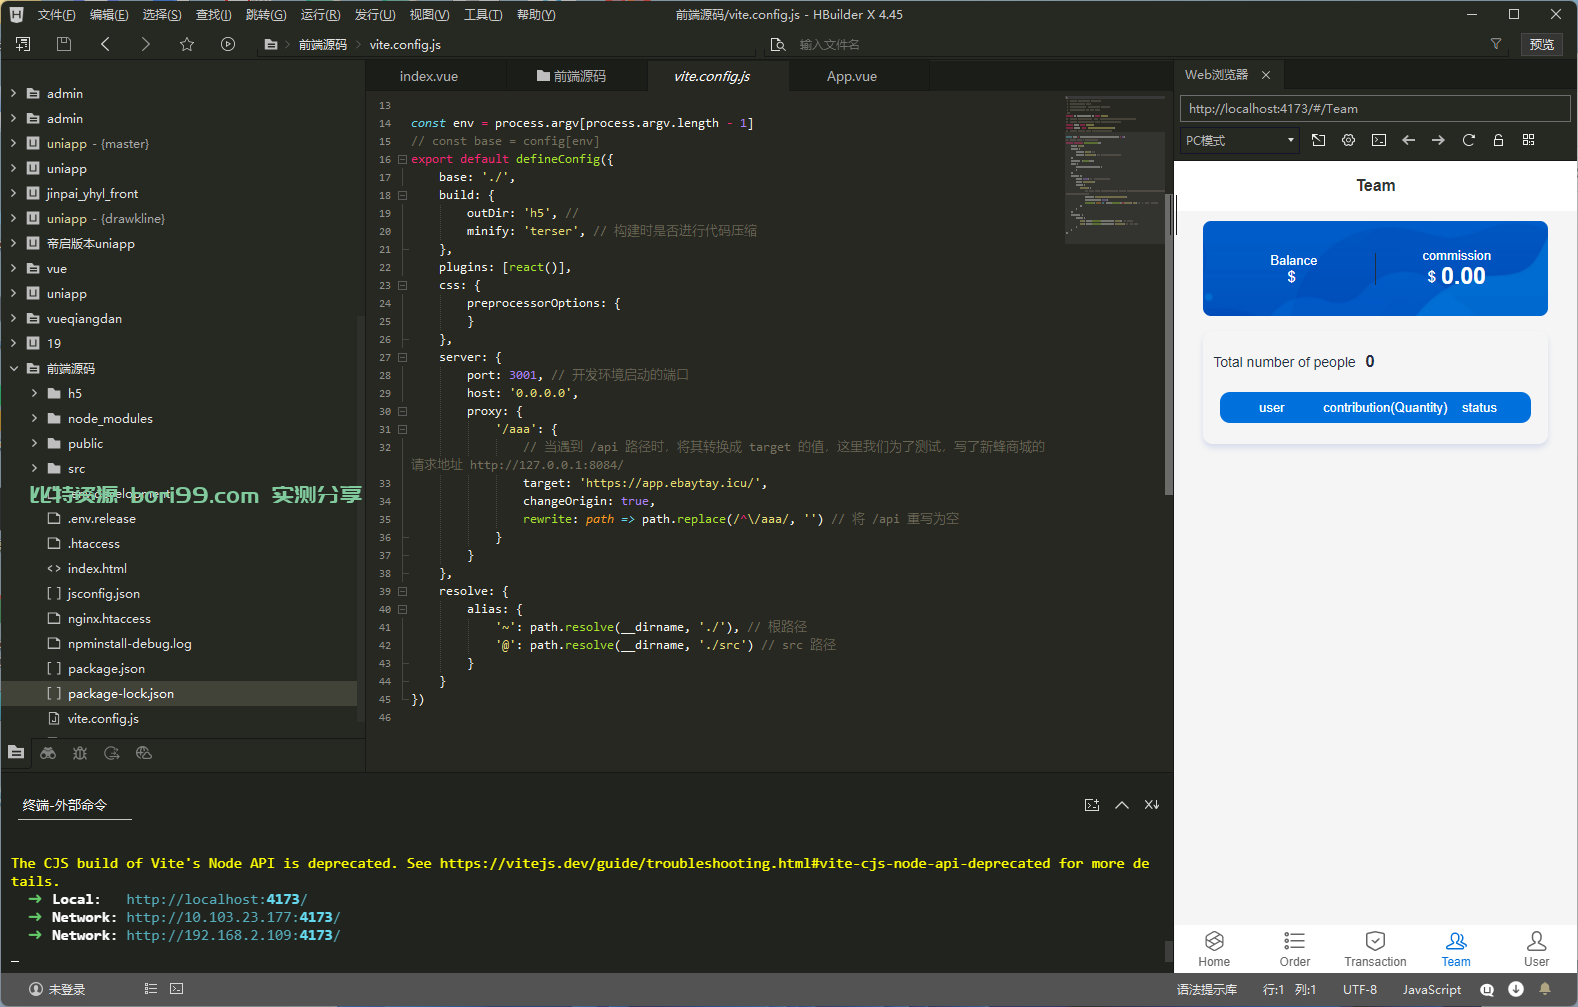Click the chat bubble icon in status bar
This screenshot has width=1578, height=1007.
tap(1487, 989)
